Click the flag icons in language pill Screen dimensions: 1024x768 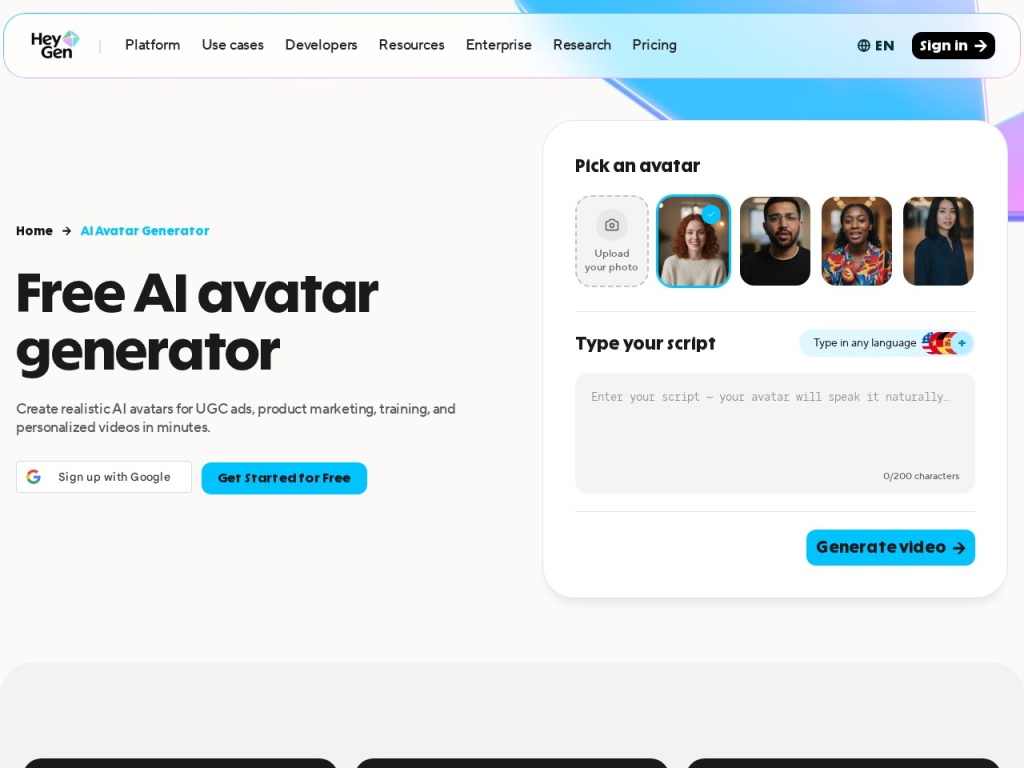938,343
